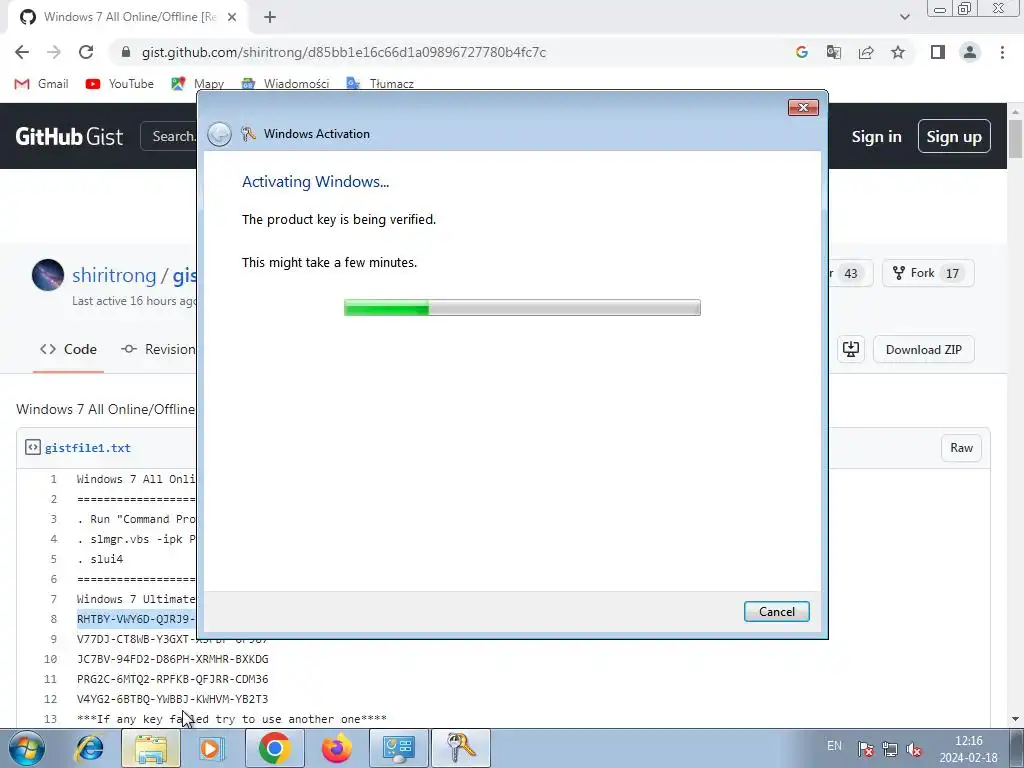Switch to Windows Activation taskbar keys icon
Image resolution: width=1024 pixels, height=768 pixels.
click(x=460, y=748)
